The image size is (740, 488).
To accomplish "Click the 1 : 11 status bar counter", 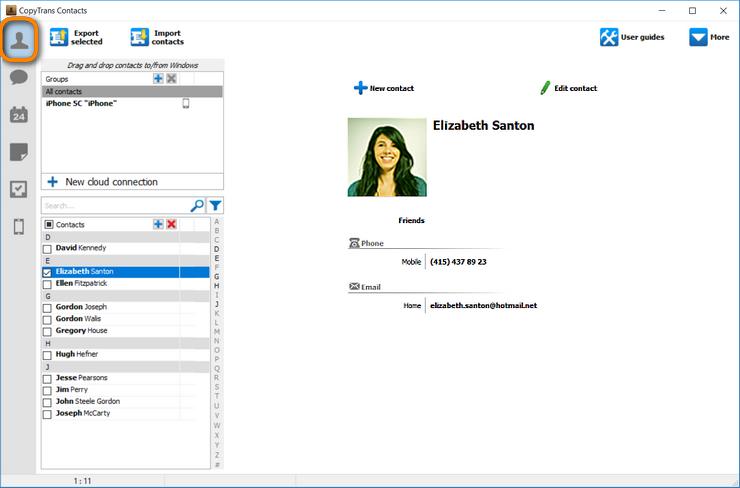I will pos(82,481).
